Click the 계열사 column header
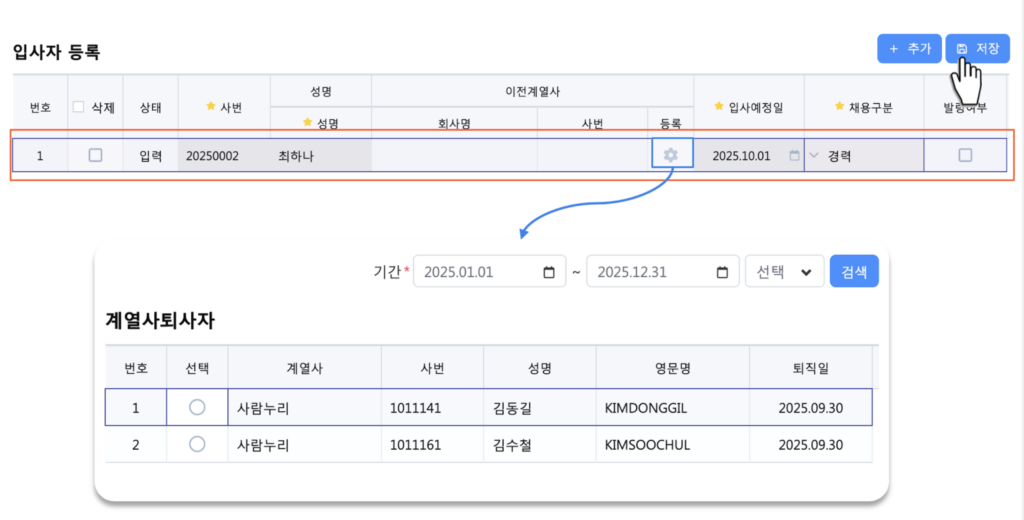 [304, 368]
